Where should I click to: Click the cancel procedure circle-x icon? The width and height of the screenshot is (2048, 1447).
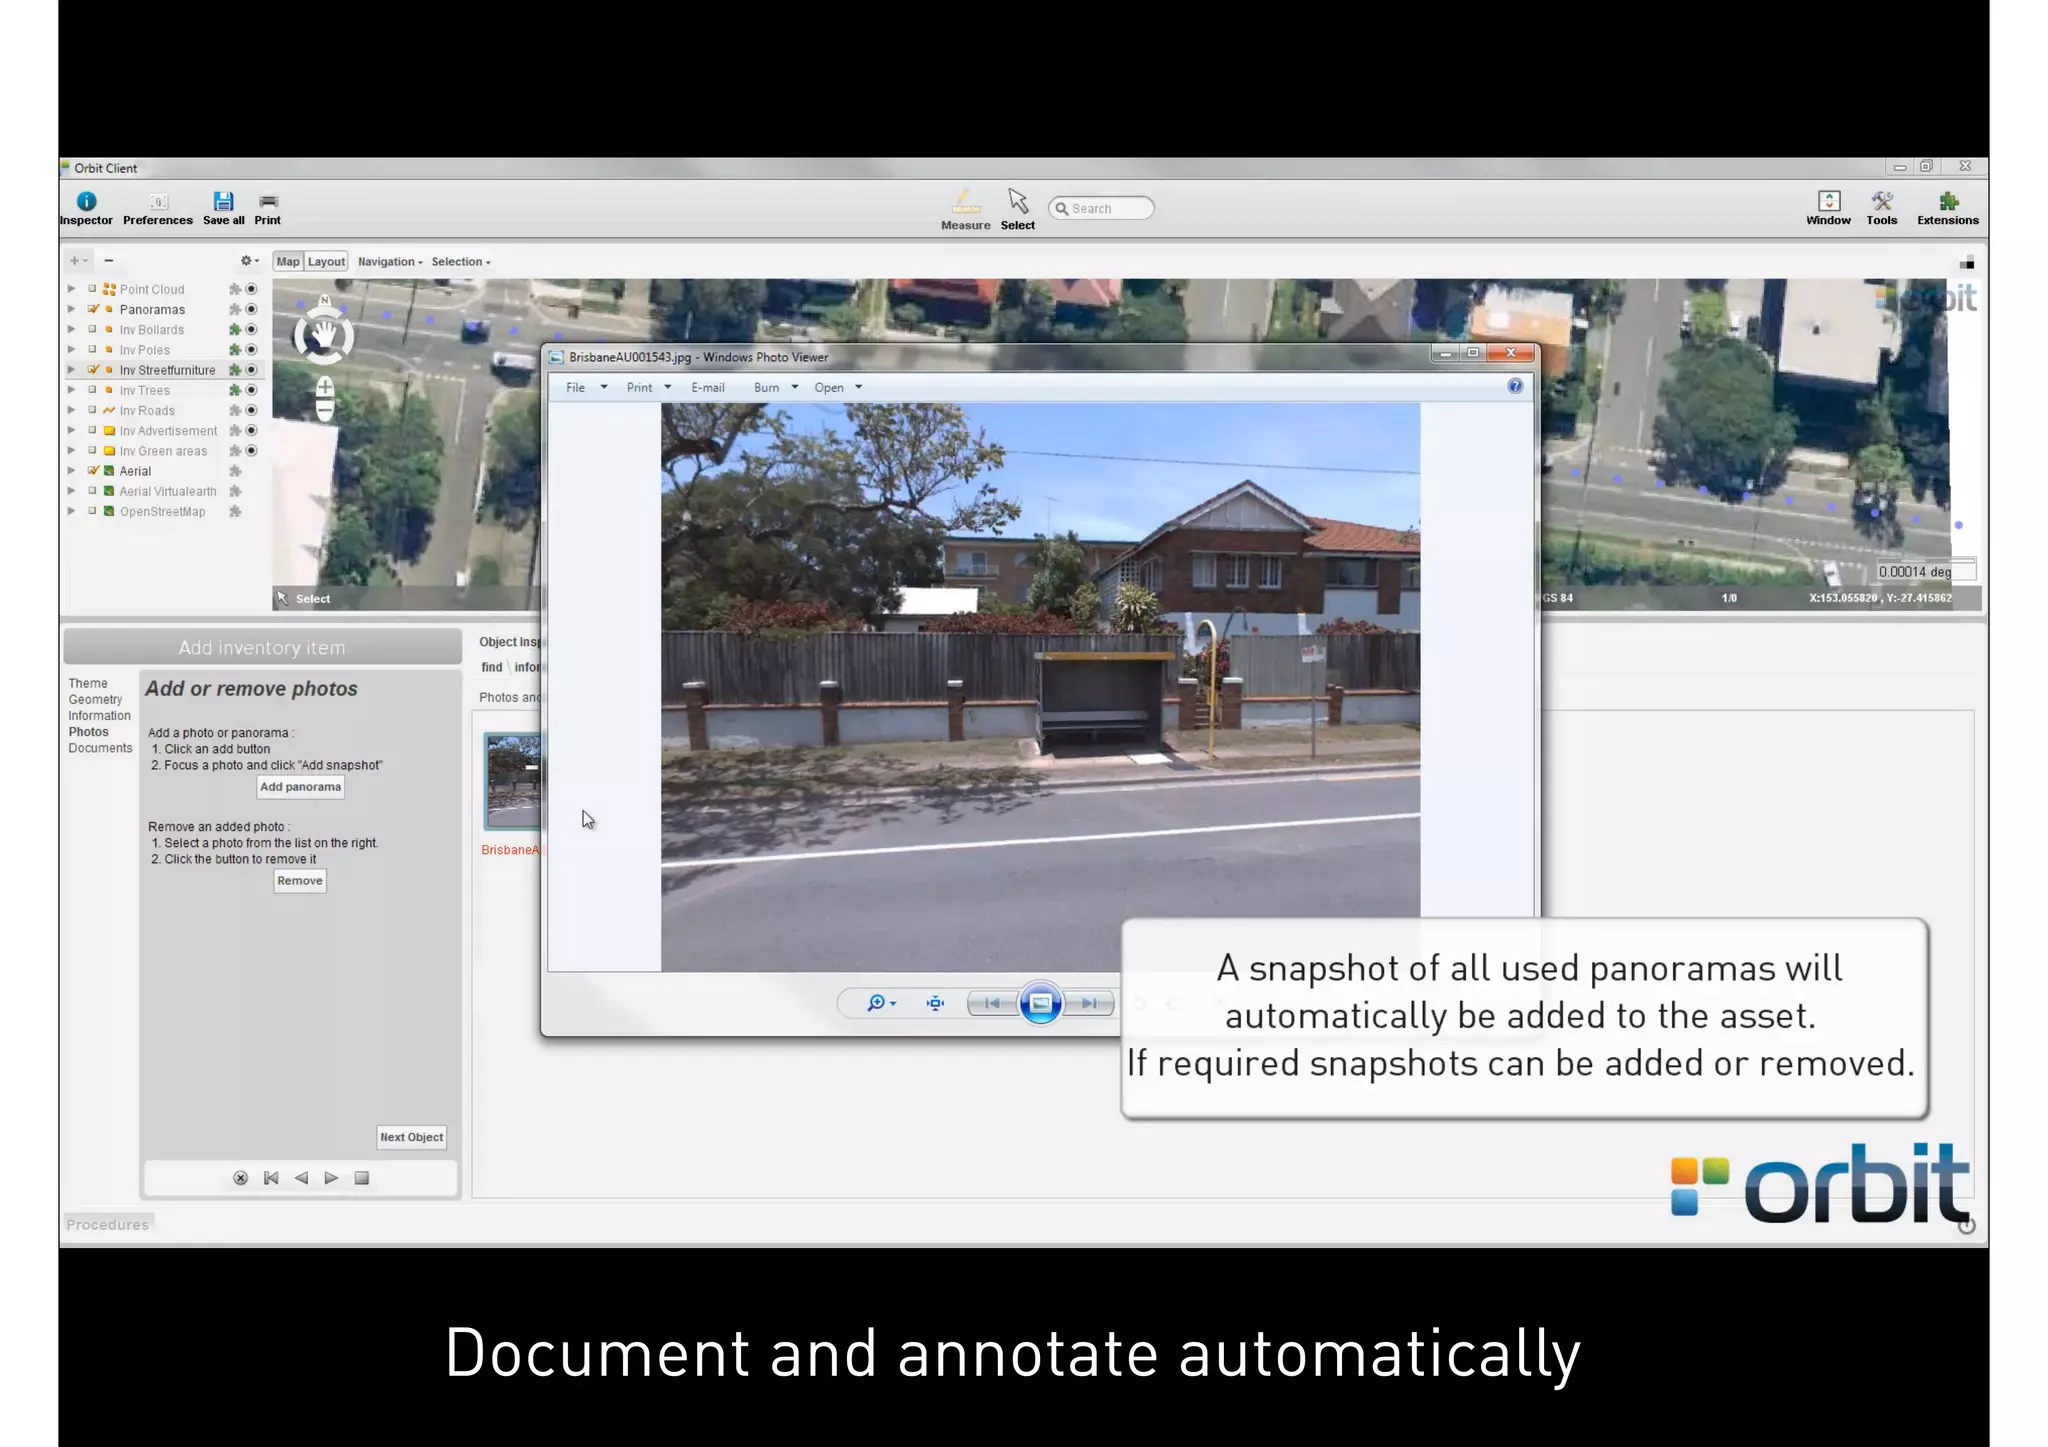click(240, 1178)
